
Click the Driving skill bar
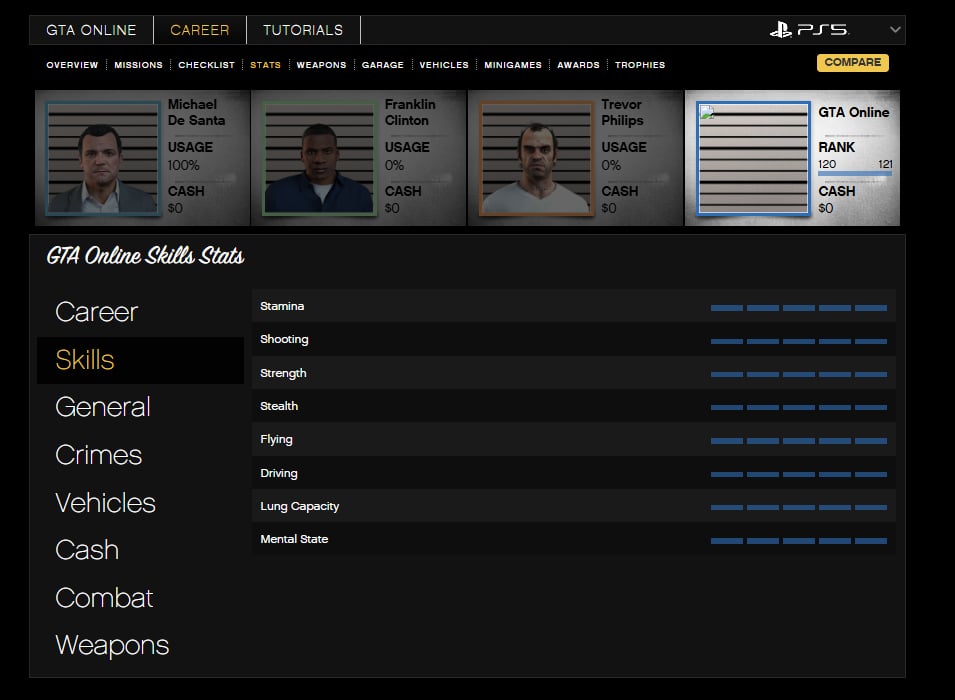(798, 474)
